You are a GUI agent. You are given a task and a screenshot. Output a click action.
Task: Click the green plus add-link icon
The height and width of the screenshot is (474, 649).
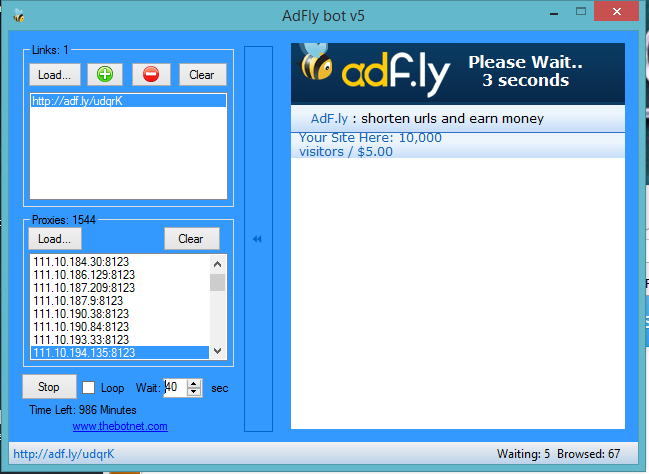click(105, 75)
